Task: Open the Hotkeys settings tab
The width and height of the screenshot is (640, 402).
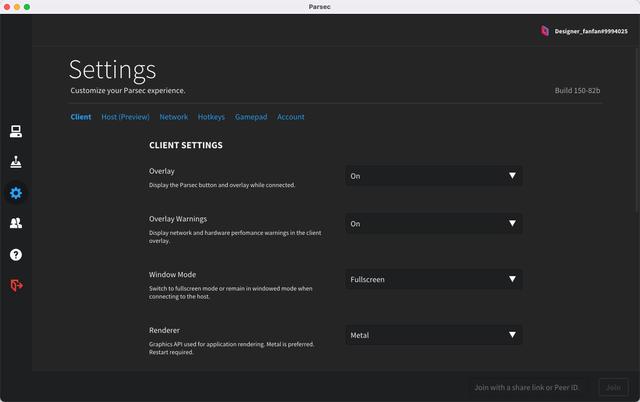Action: (211, 117)
